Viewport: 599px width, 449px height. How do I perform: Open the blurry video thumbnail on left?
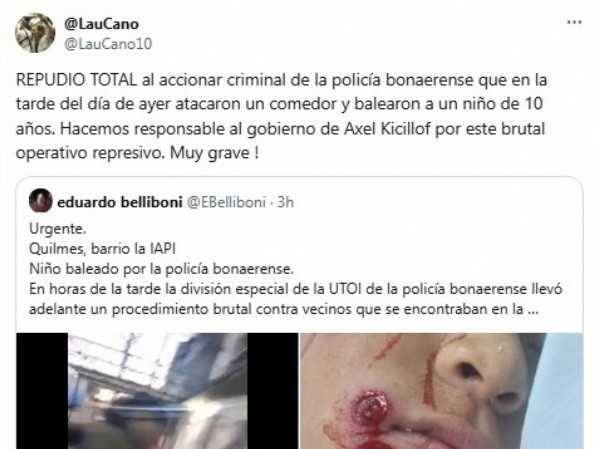click(157, 391)
